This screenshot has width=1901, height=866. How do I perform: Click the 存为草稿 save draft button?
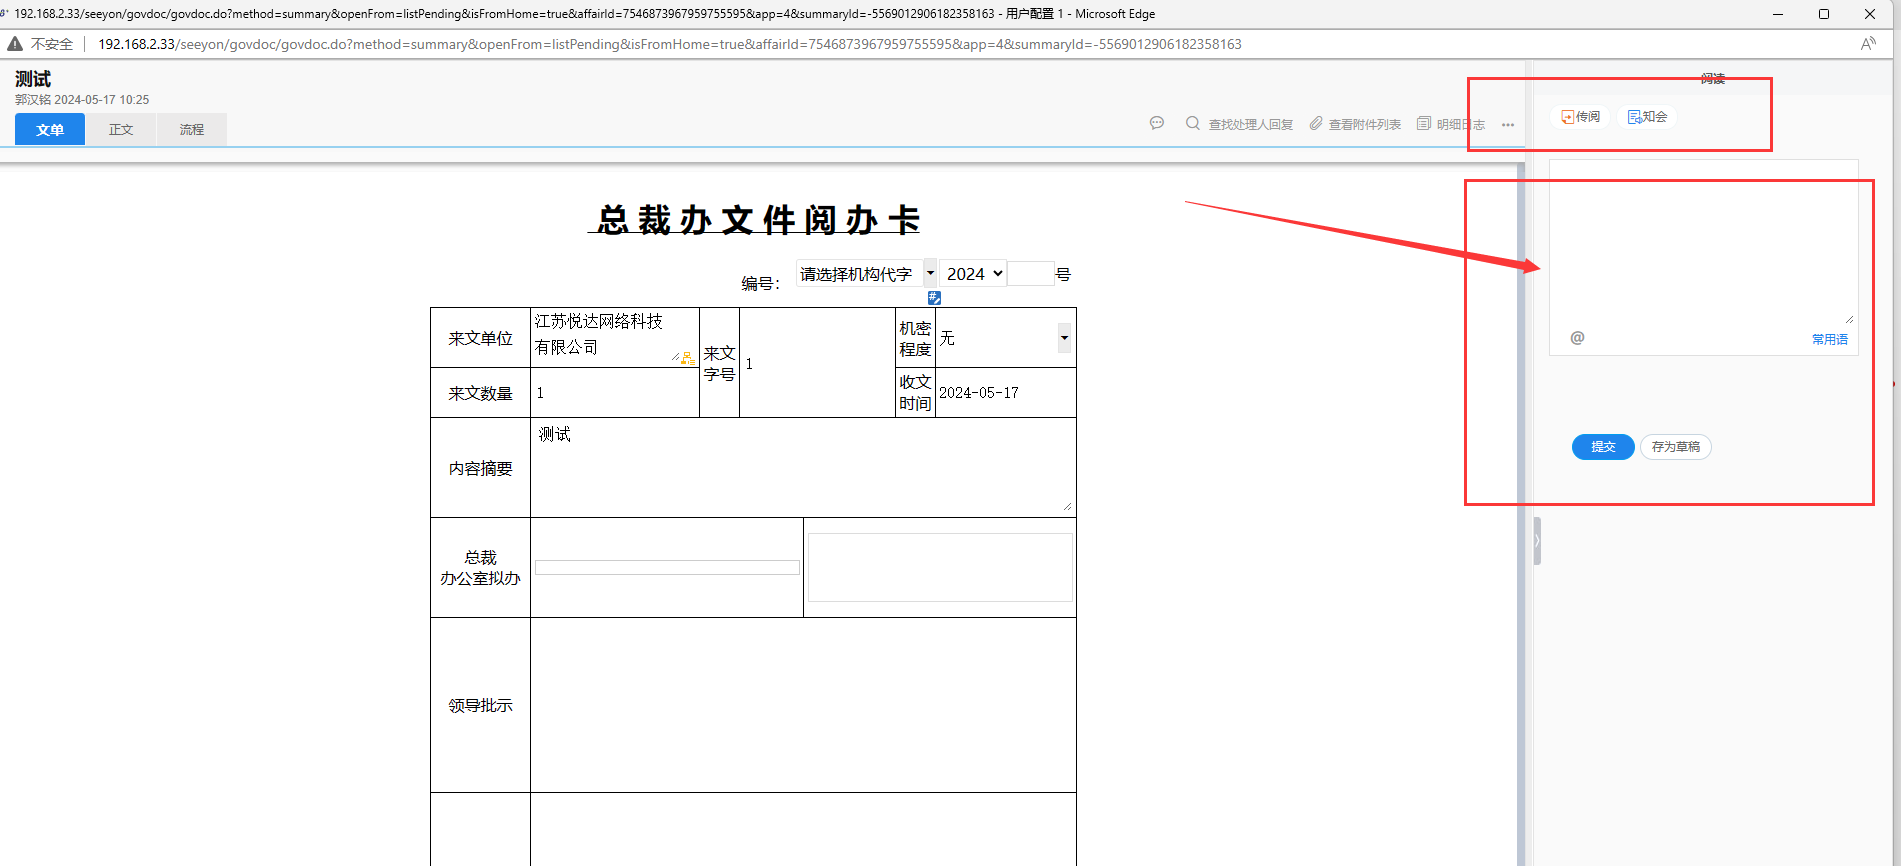tap(1675, 447)
